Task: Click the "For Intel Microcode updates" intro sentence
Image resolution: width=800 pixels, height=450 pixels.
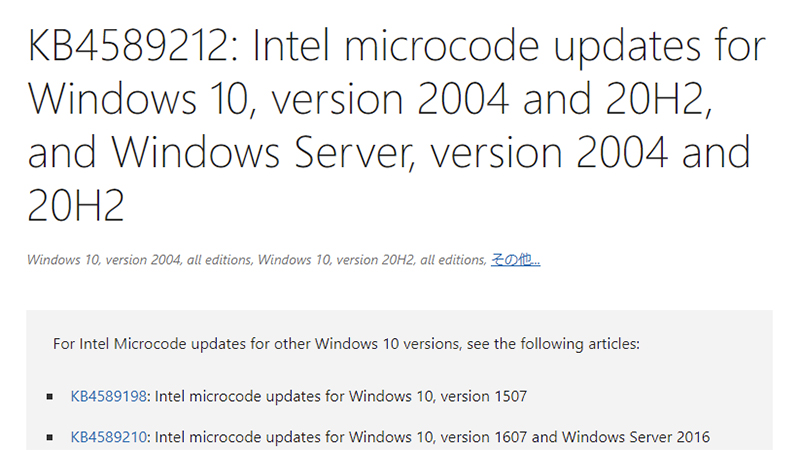Action: pos(180,344)
